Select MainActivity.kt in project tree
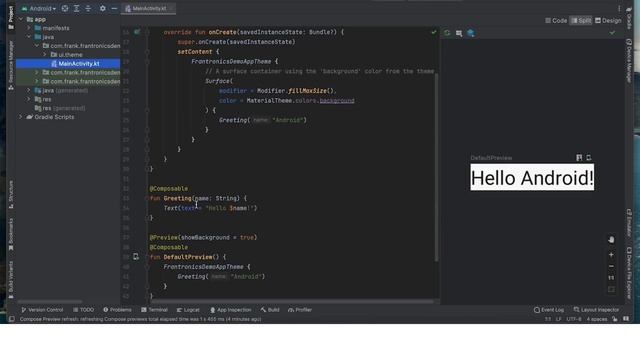This screenshot has width=640, height=360. click(68, 64)
